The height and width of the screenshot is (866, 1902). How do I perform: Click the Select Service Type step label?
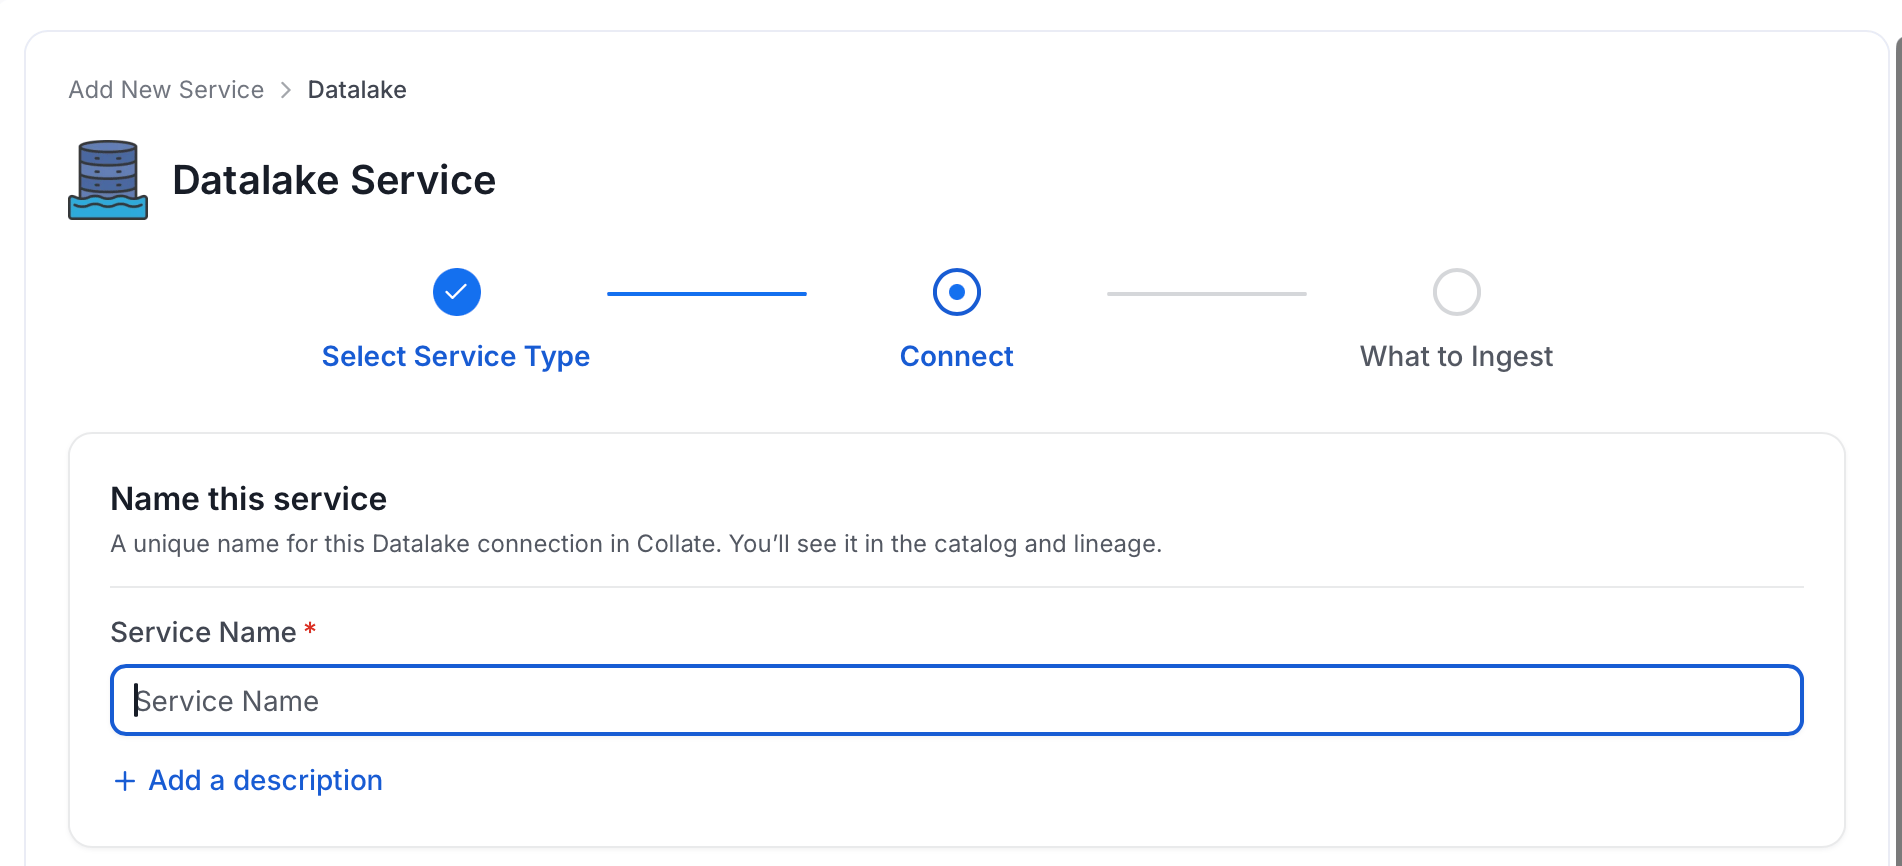click(456, 357)
